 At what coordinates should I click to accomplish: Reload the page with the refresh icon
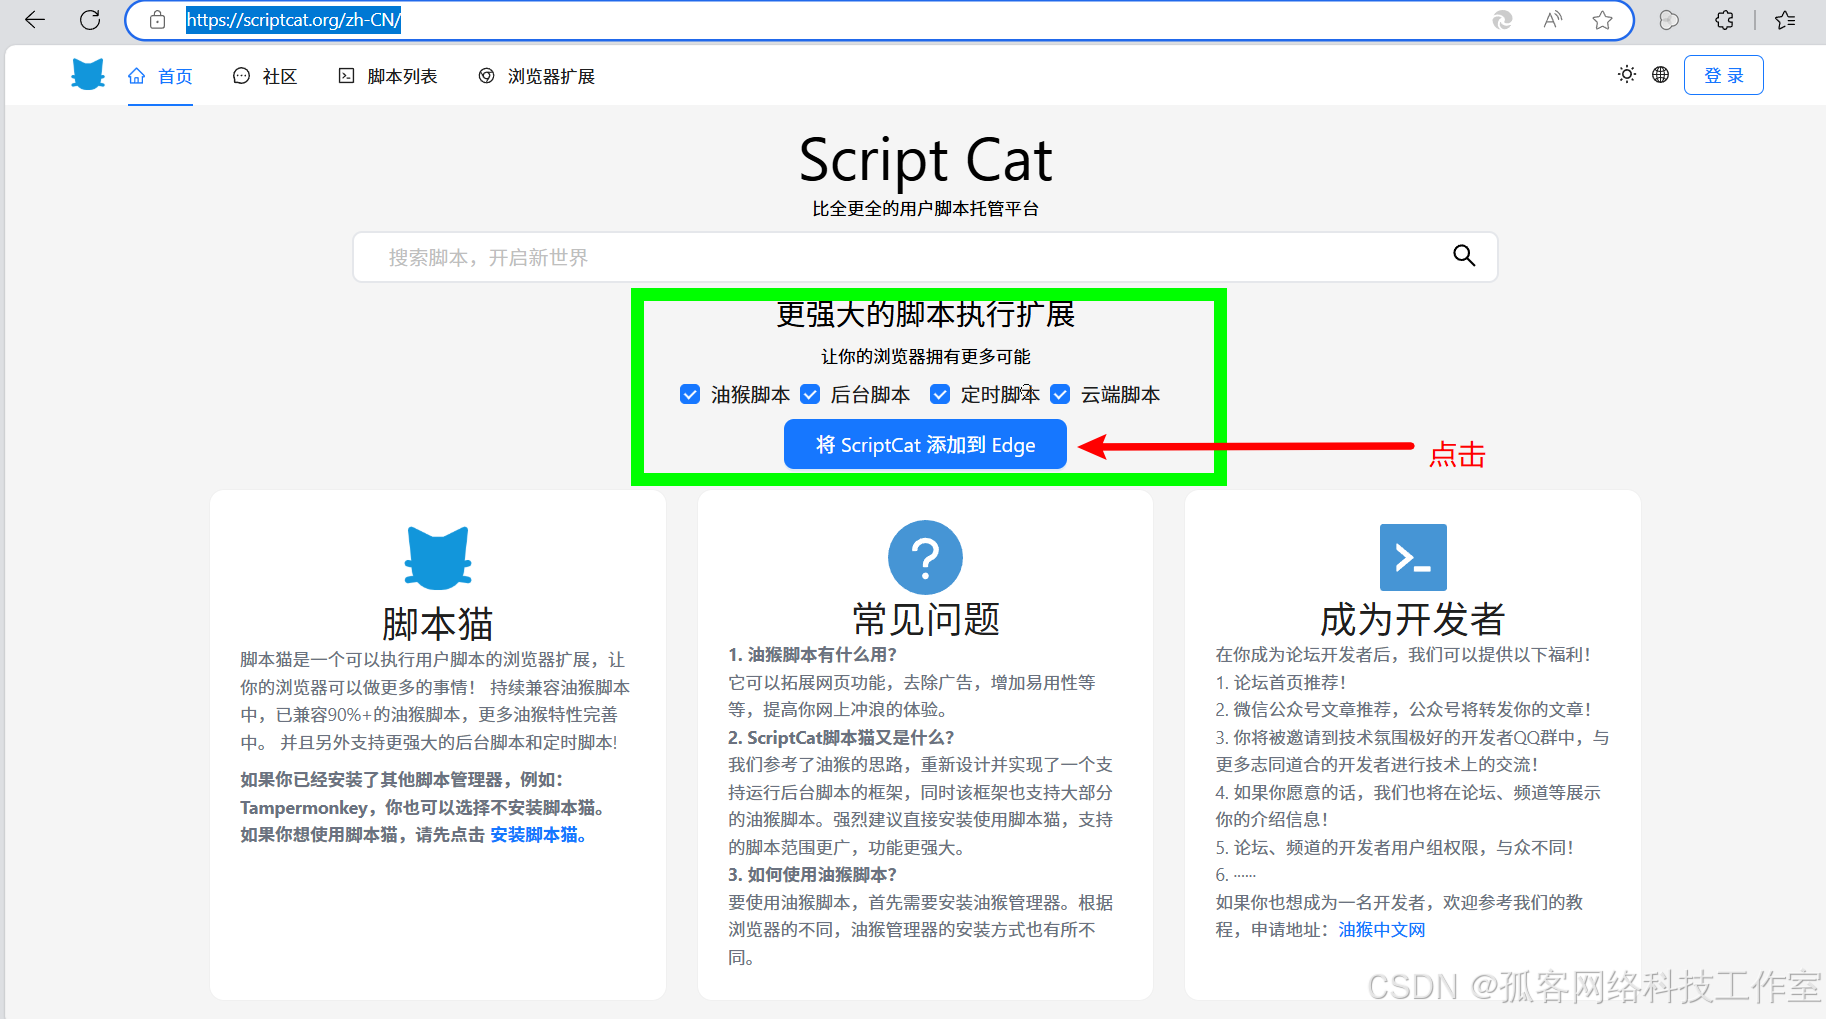pos(90,20)
